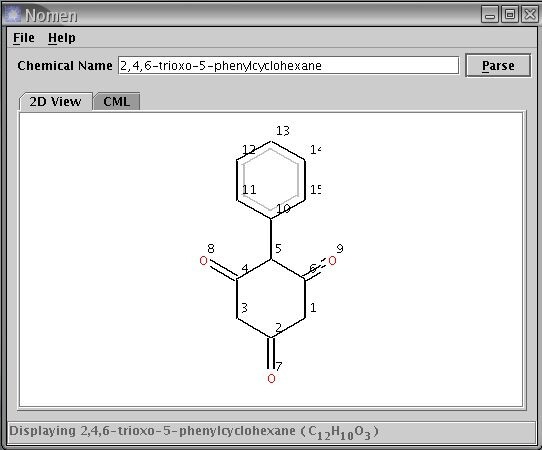Click the oxygen atom labeled 8
Image resolution: width=542 pixels, height=450 pixels.
pos(204,261)
